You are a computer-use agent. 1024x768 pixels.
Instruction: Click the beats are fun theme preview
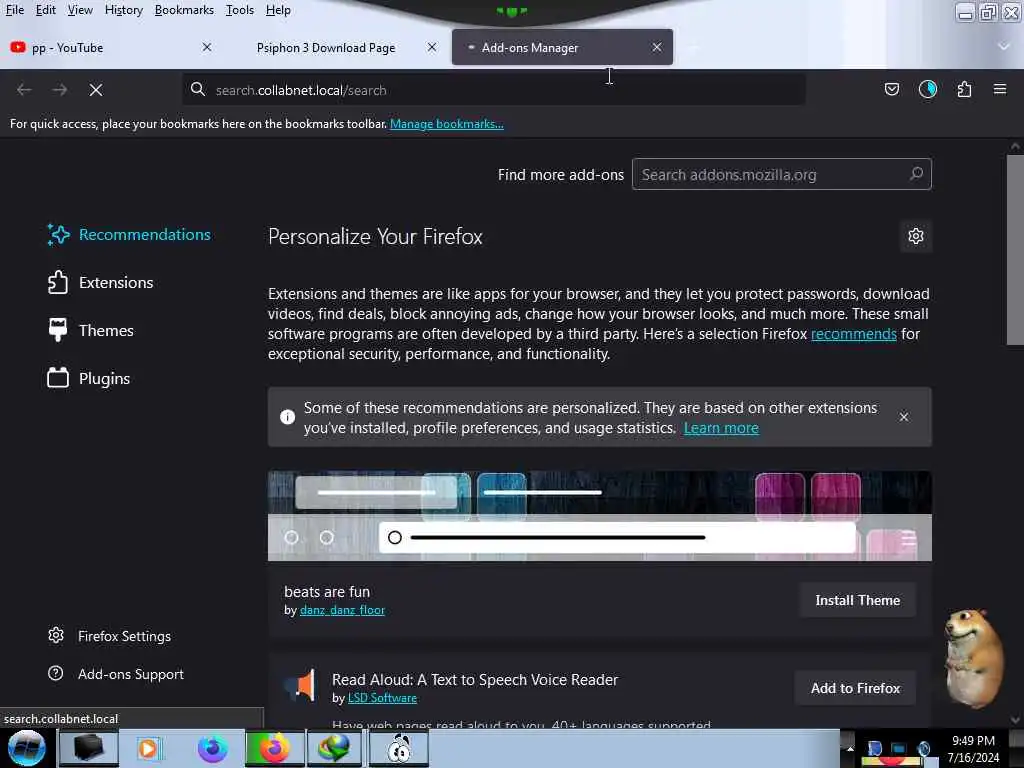click(x=600, y=516)
